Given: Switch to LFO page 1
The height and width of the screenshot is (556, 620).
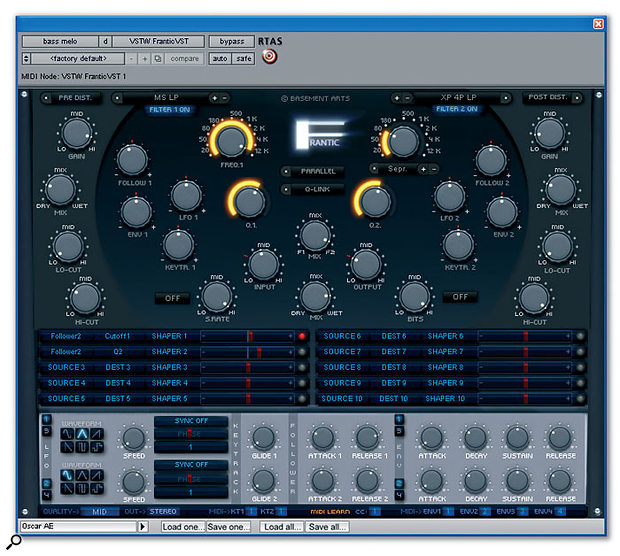Looking at the screenshot, I should point(47,419).
